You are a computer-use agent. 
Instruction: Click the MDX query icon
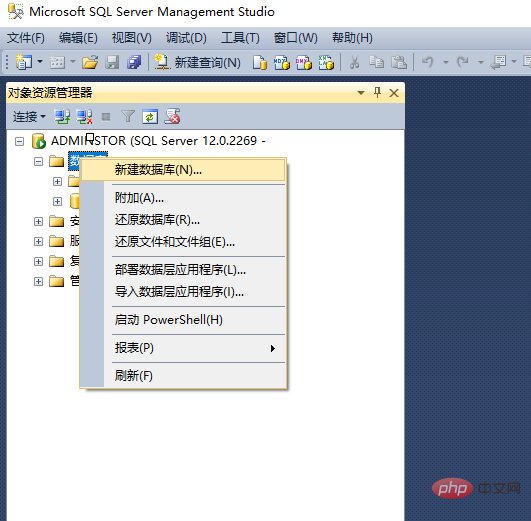pos(282,62)
